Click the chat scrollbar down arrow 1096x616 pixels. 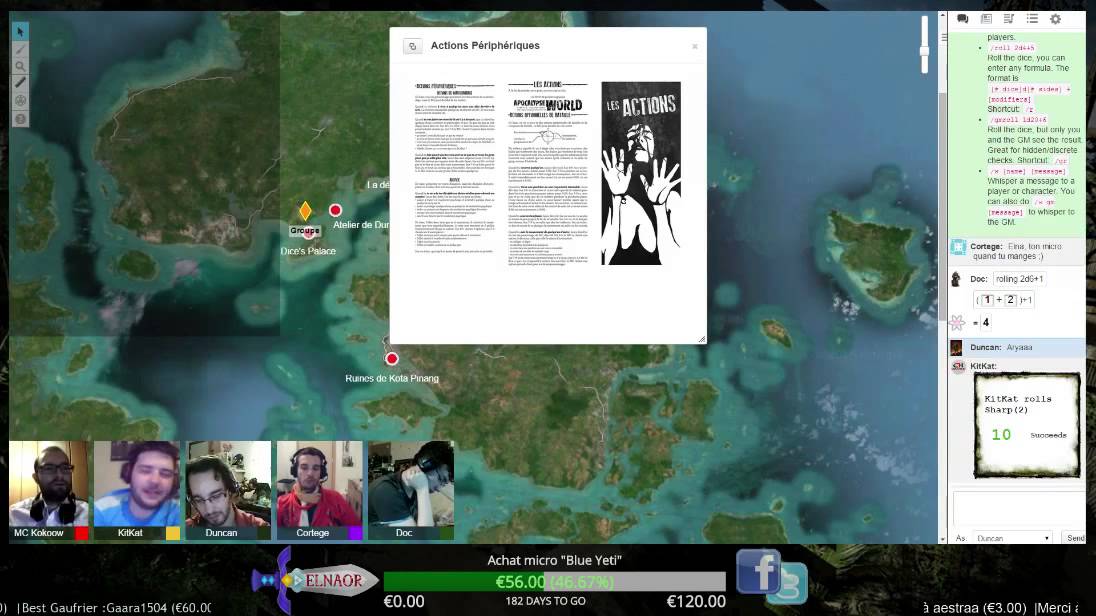click(x=943, y=539)
